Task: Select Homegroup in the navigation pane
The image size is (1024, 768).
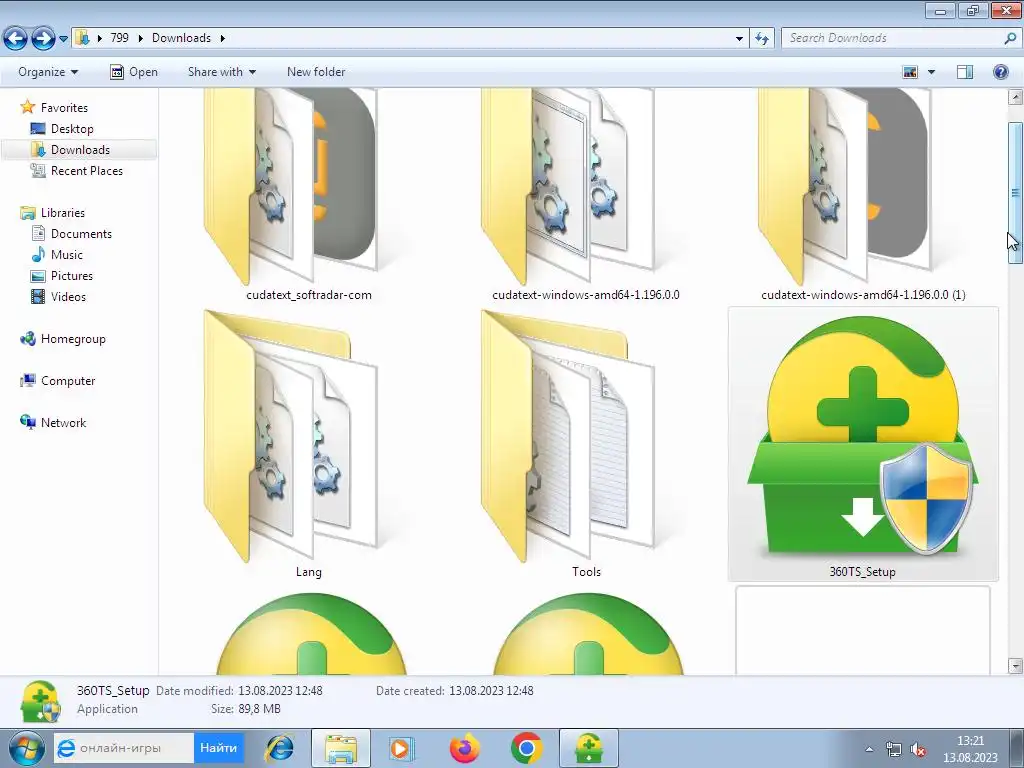Action: [x=73, y=339]
